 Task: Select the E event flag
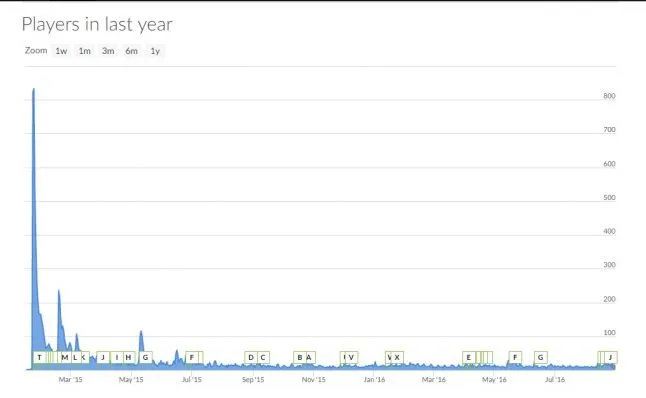coord(469,357)
